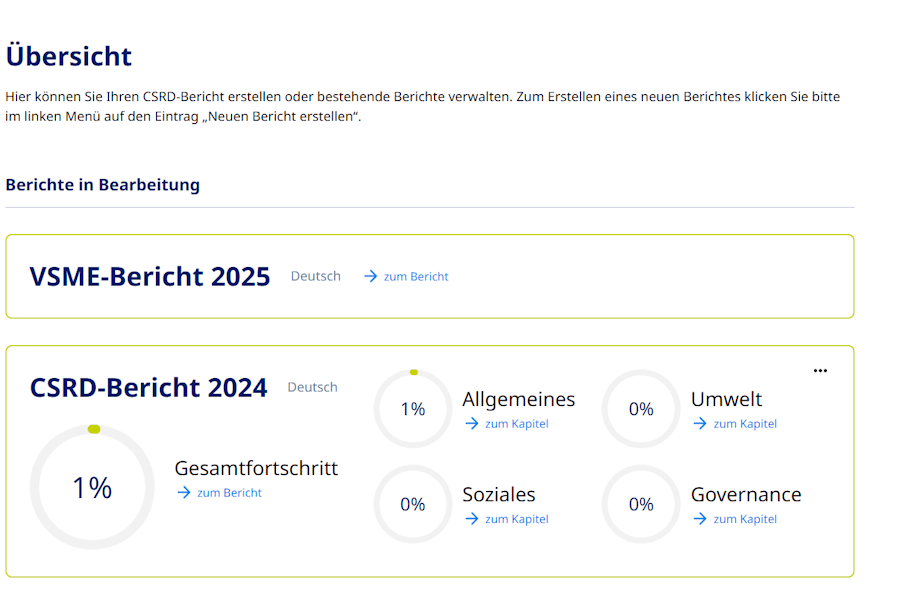The image size is (900, 600).
Task: Go to Allgemeines 'zum Kapitel' link
Action: (x=516, y=423)
